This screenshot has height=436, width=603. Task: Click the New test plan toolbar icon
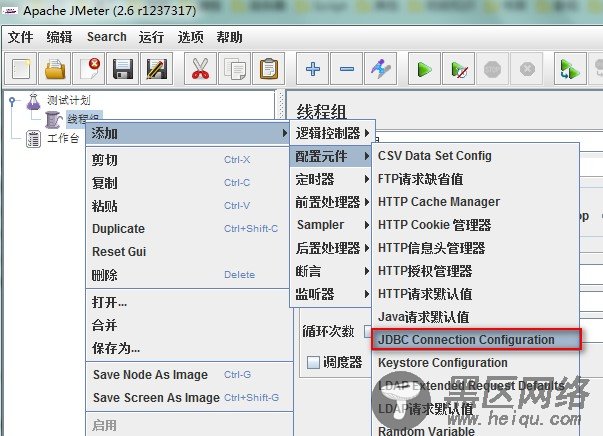tap(21, 69)
